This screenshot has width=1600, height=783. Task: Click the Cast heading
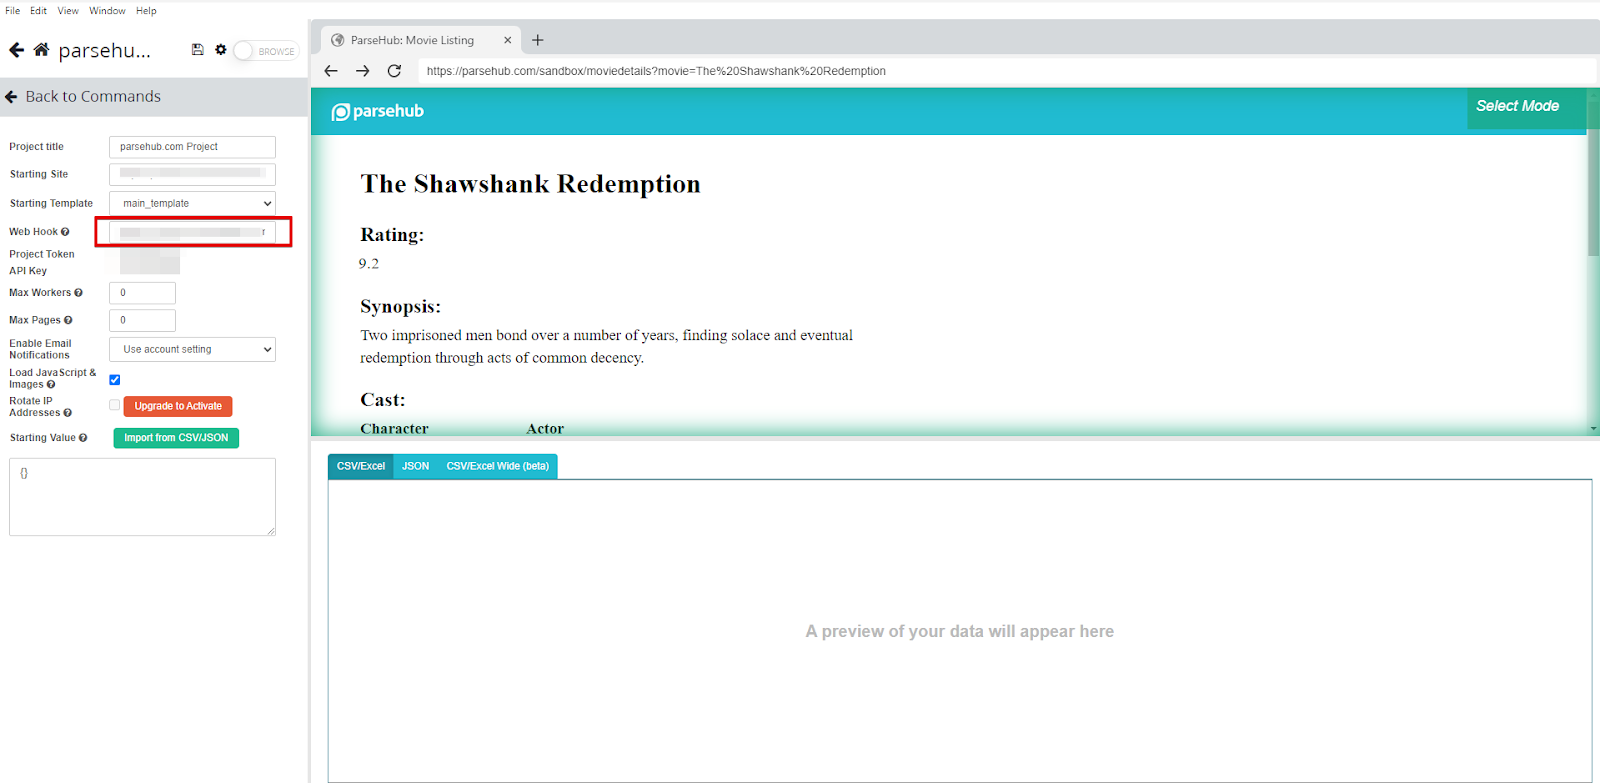click(383, 400)
